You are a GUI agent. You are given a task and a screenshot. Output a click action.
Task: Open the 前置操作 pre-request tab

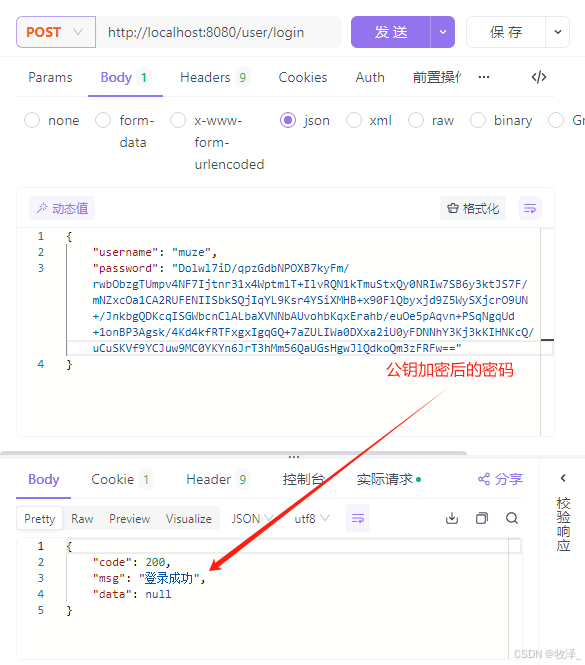coord(437,77)
